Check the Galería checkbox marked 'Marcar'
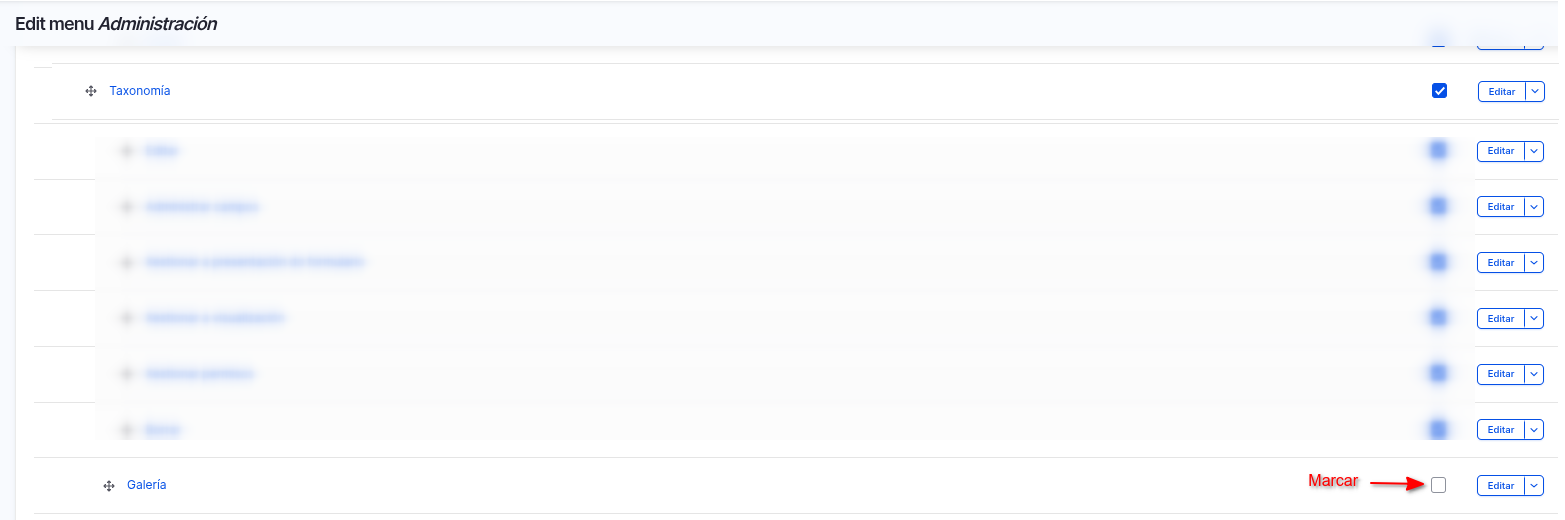The image size is (1565, 520). [x=1438, y=485]
